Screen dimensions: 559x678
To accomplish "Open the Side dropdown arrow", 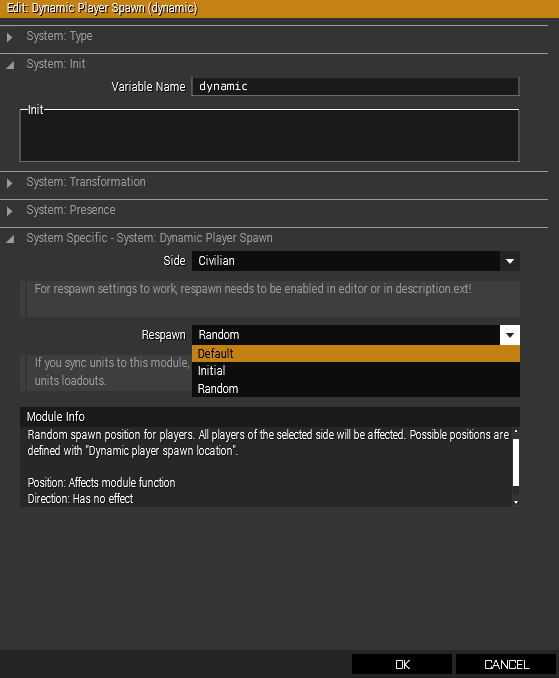I will pos(510,261).
